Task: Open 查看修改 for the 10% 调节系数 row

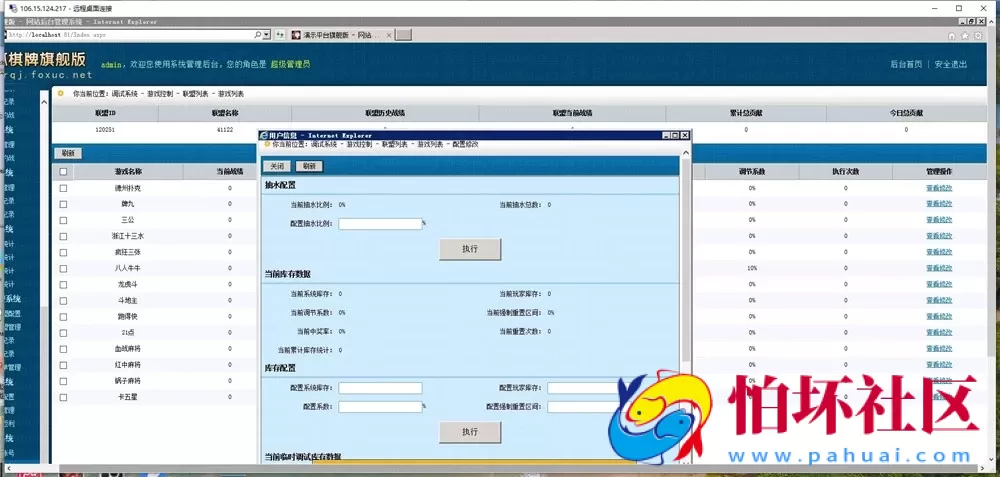Action: [939, 268]
